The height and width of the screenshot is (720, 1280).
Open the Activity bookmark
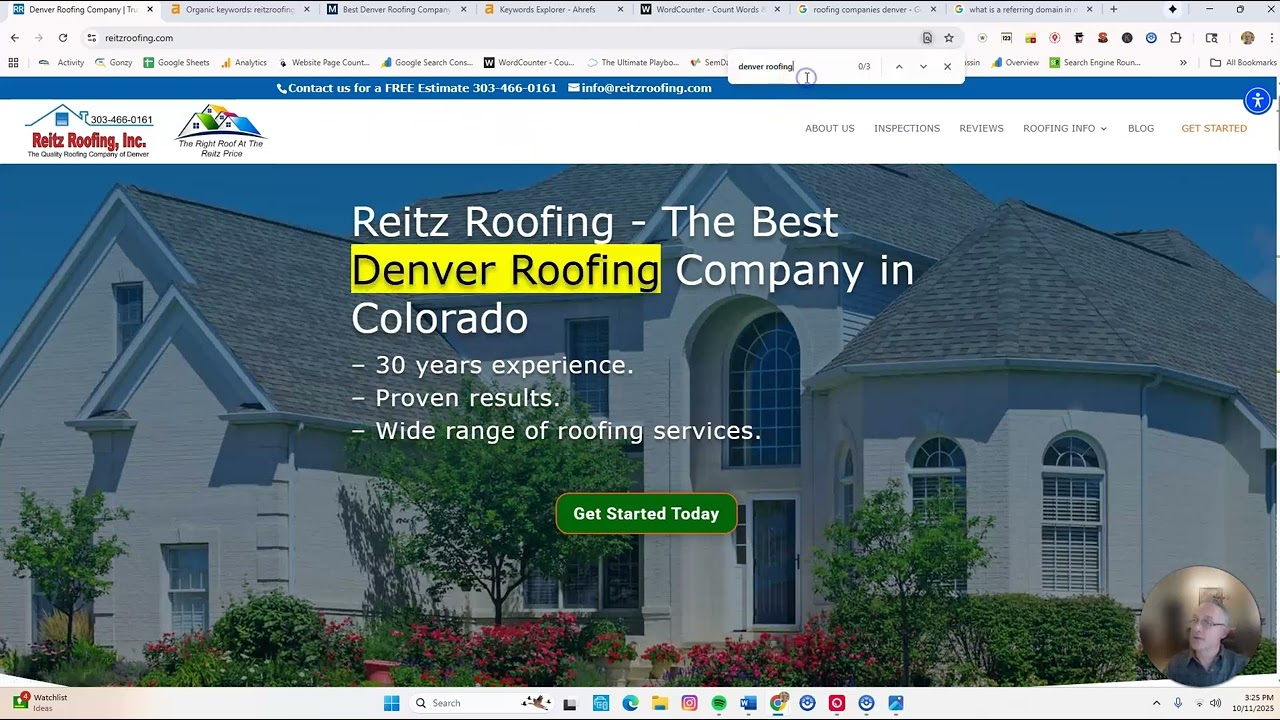(x=62, y=62)
